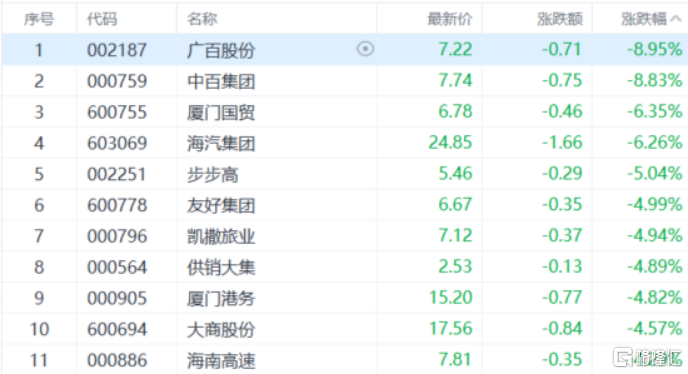The width and height of the screenshot is (688, 374).
Task: Select the change percent -5.04%
Action: (x=654, y=173)
